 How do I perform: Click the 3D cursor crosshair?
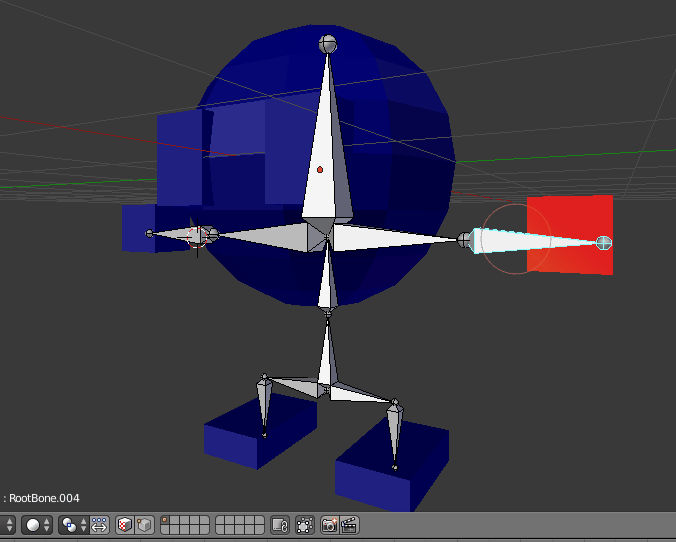click(x=197, y=237)
